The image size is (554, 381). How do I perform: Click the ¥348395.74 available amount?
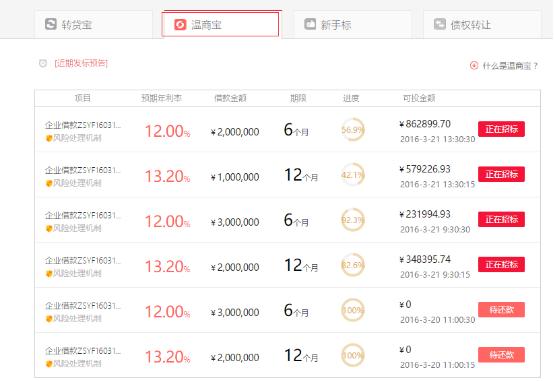[x=425, y=259]
